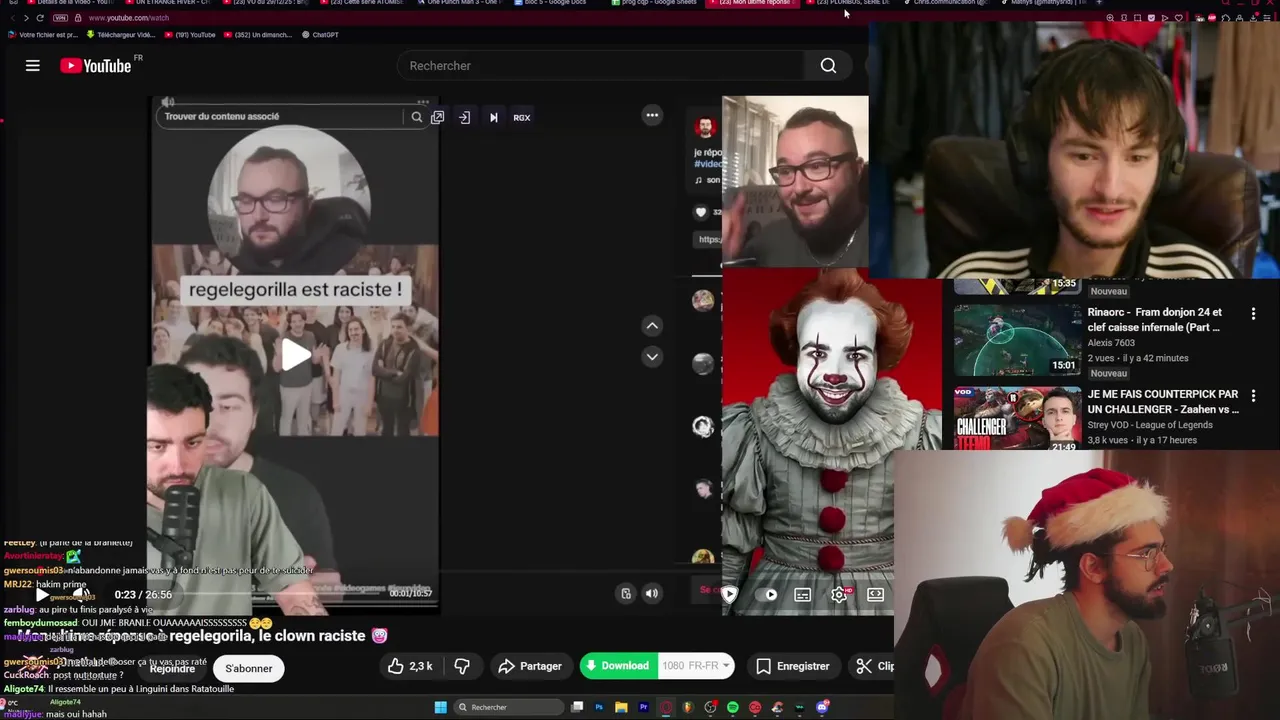This screenshot has height=720, width=1280.
Task: Open the 'Votre fichier est pr...' bookmark
Action: click(x=42, y=35)
